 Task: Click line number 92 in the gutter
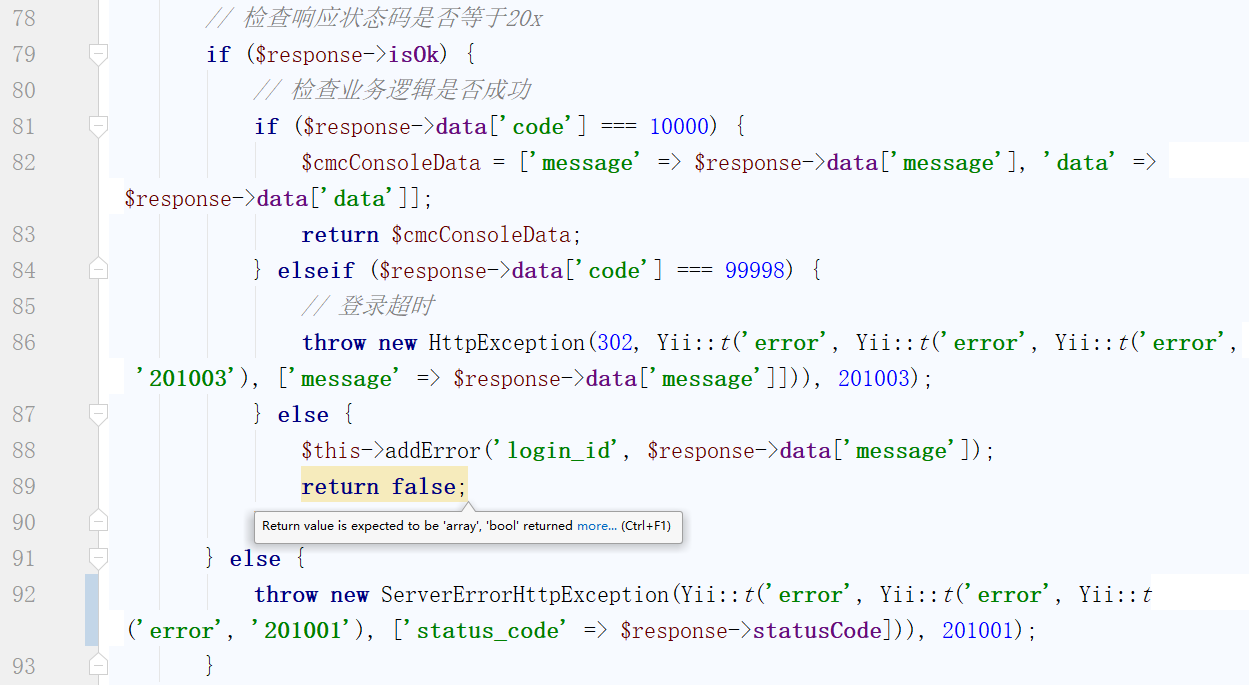click(24, 594)
